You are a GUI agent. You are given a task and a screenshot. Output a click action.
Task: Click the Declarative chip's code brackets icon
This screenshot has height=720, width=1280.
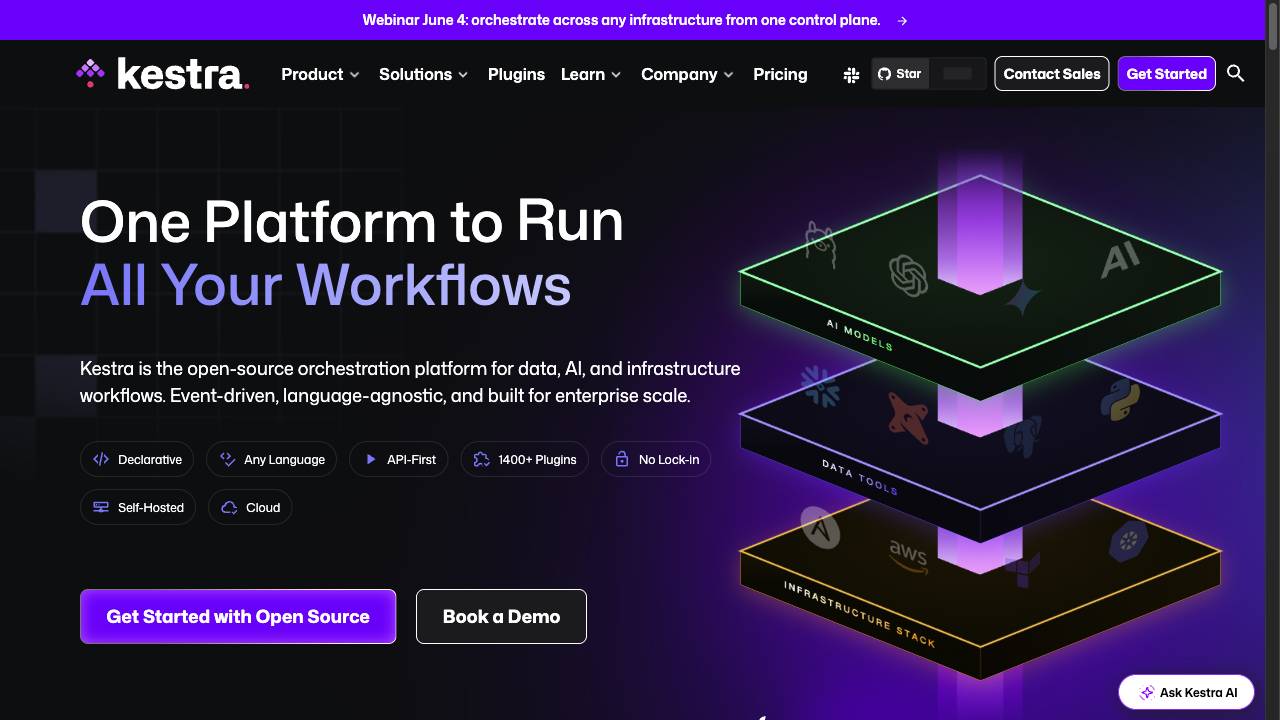point(101,460)
